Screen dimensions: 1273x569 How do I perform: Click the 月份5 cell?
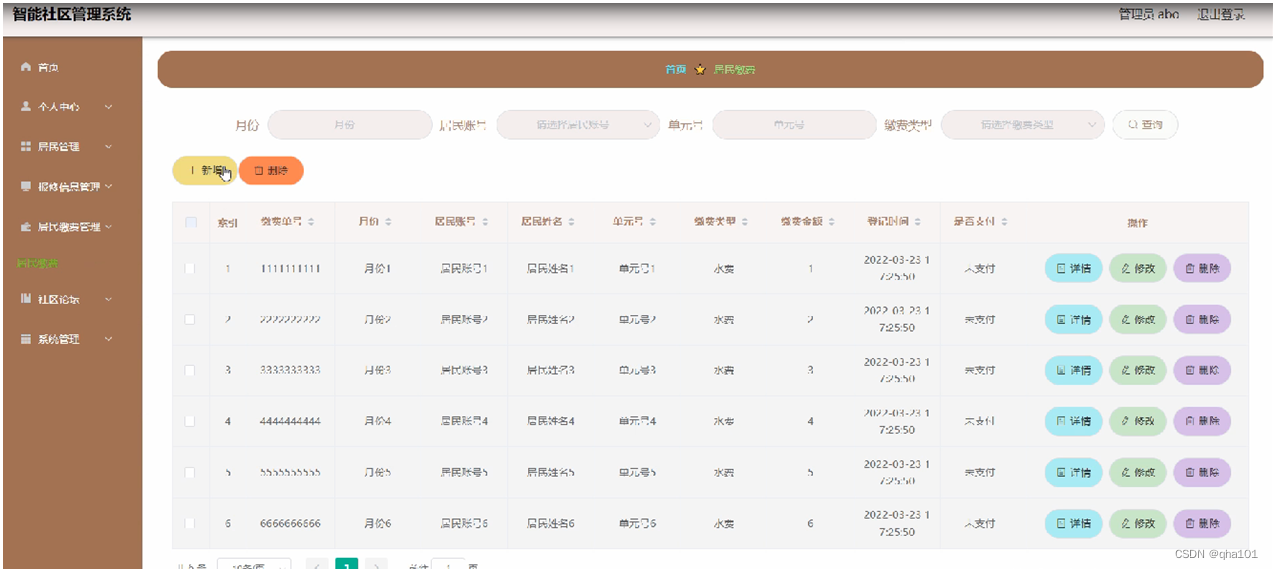click(x=377, y=473)
